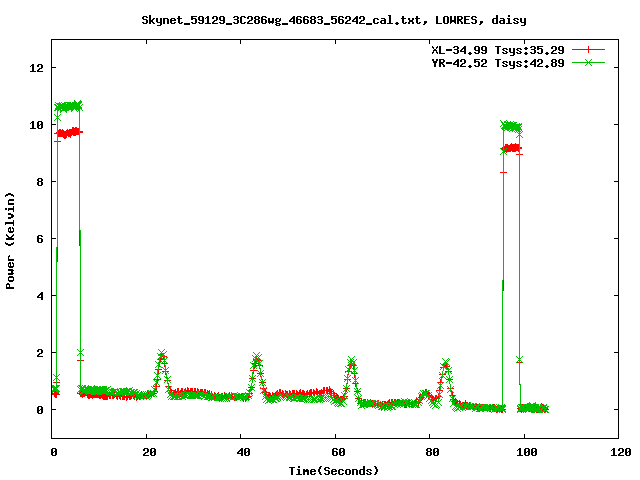
Task: Click the green calibration plateau near 10.6 Kelvin
Action: click(68, 107)
